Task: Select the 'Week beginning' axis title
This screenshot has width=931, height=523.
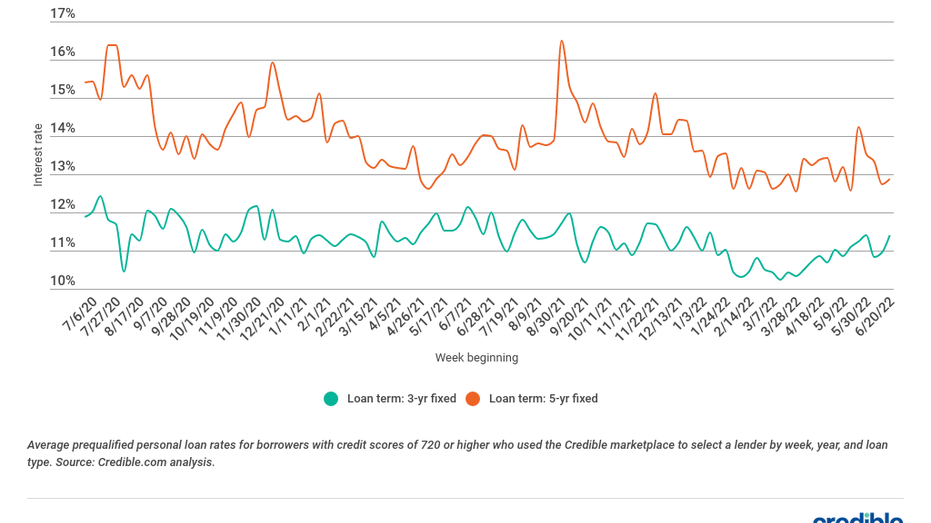Action: [477, 357]
